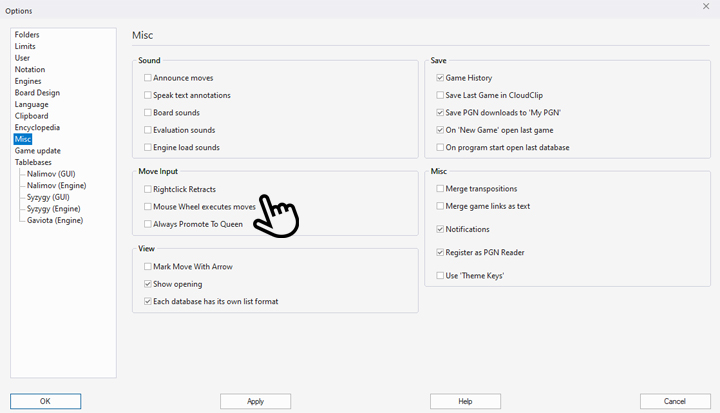This screenshot has height=413, width=720.
Task: Enable Rightclick Retracts option
Action: [x=148, y=189]
